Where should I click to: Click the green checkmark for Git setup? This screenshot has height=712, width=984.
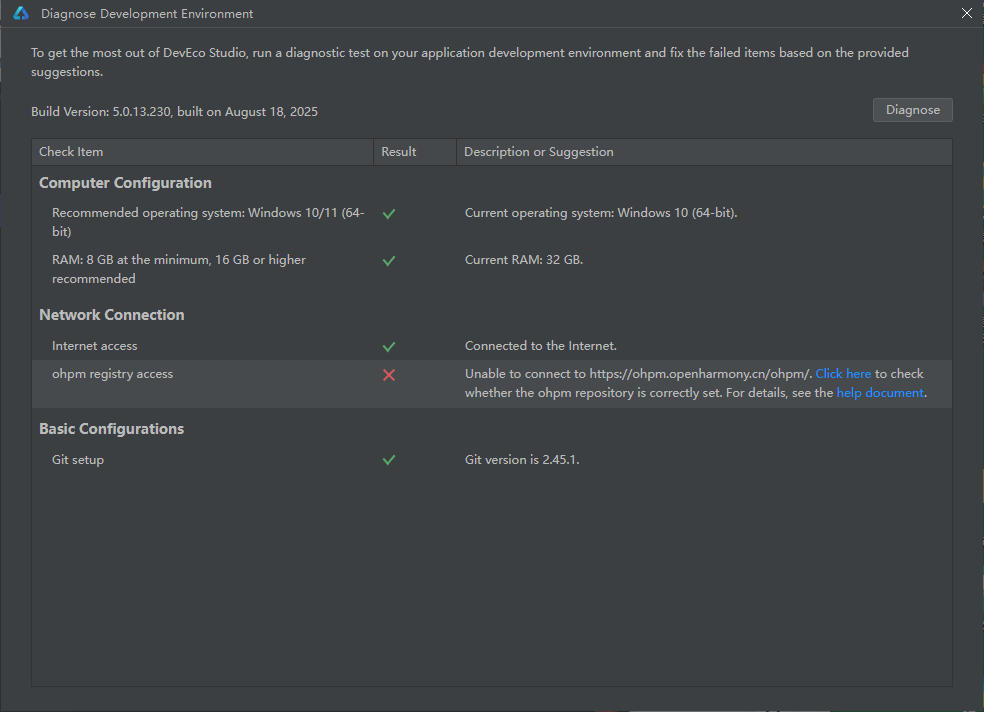[x=389, y=460]
